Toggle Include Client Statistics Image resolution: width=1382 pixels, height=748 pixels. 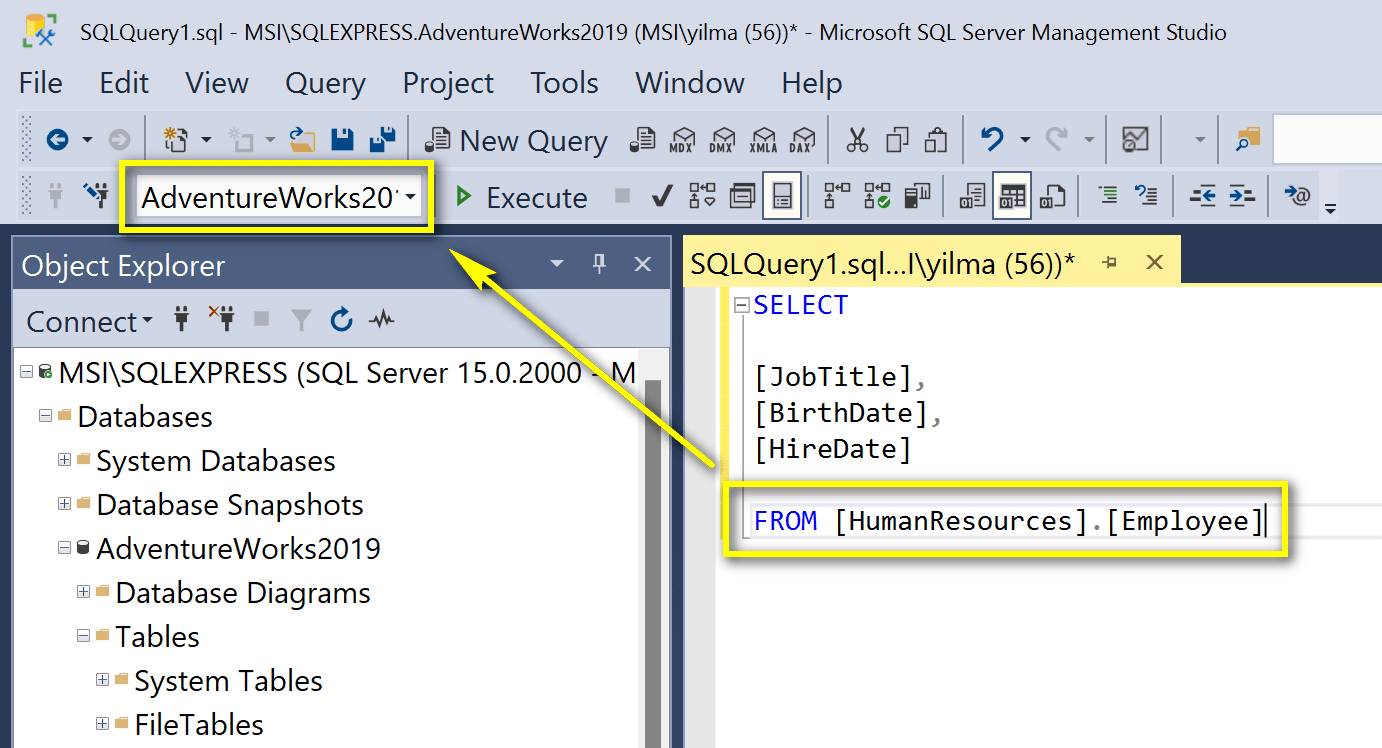pos(917,196)
